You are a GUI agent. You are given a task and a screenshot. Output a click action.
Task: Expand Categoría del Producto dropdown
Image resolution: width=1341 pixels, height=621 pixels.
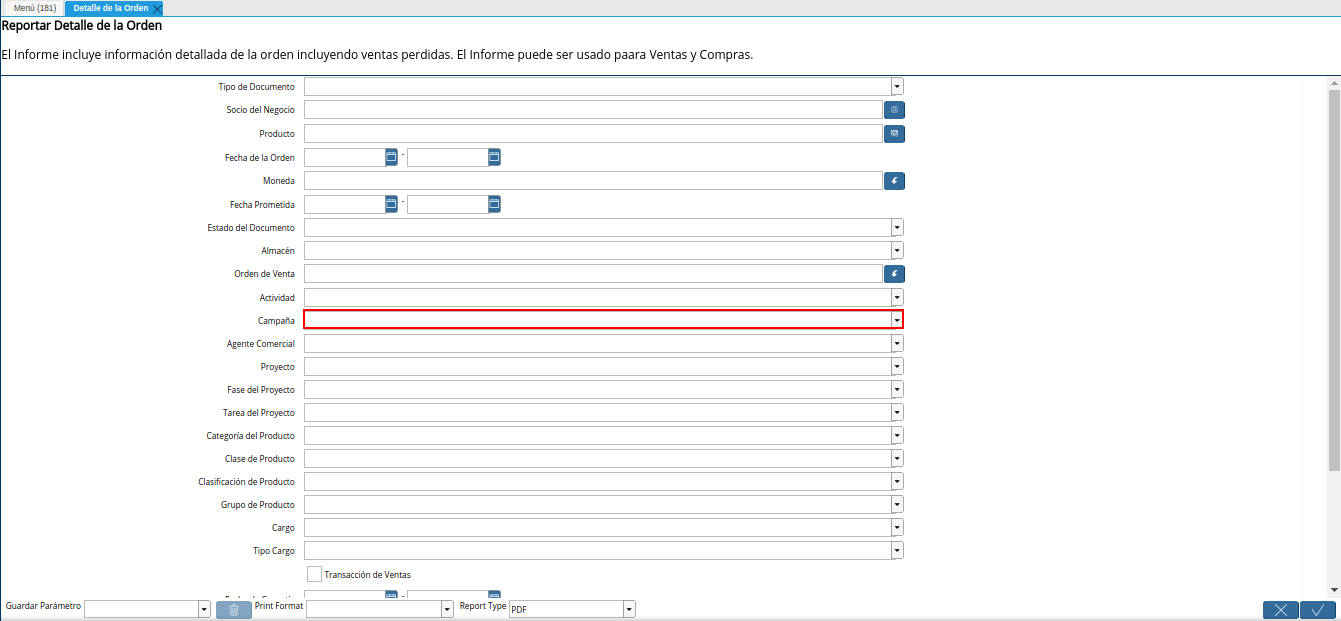[x=897, y=436]
